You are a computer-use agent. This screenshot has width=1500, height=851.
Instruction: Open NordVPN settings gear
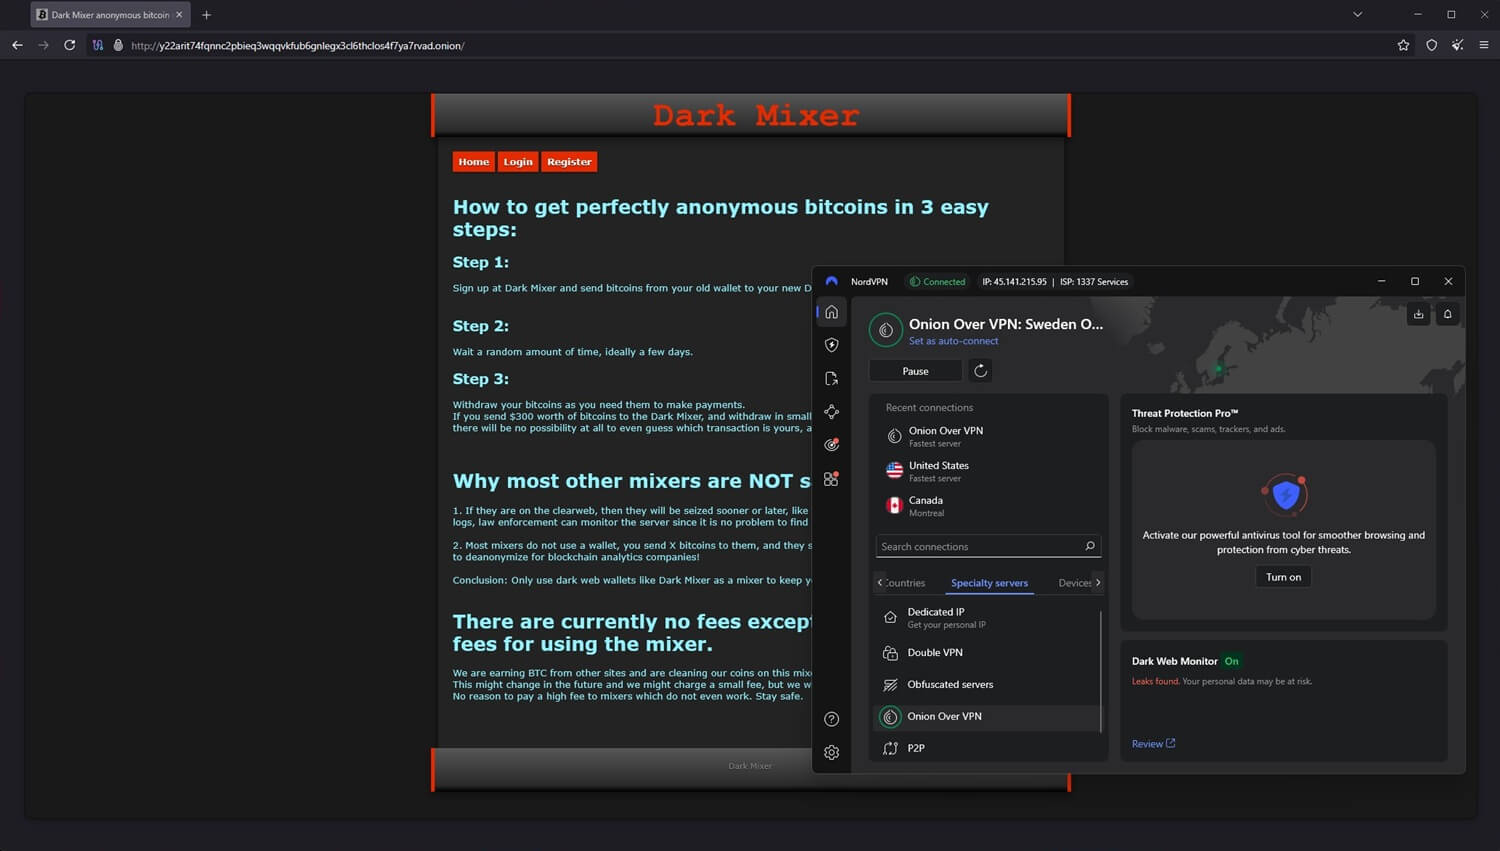(x=831, y=752)
